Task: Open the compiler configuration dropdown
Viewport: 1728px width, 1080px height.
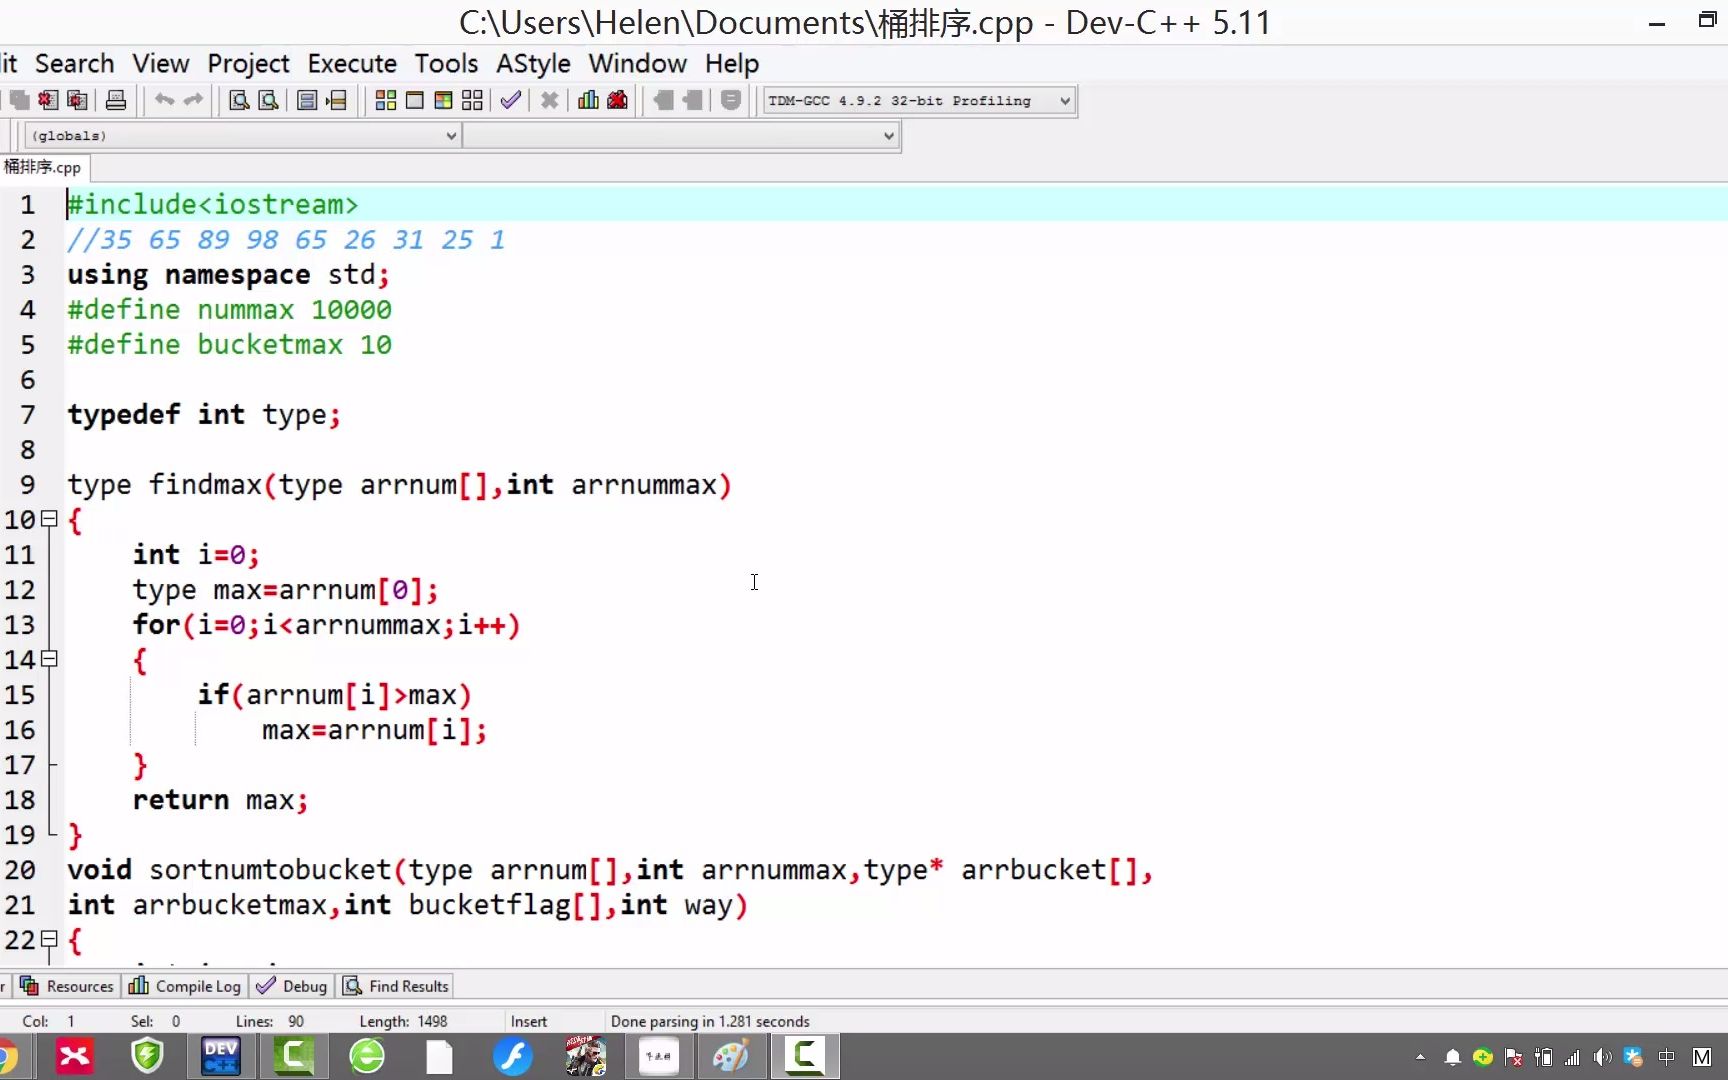Action: [x=1062, y=100]
